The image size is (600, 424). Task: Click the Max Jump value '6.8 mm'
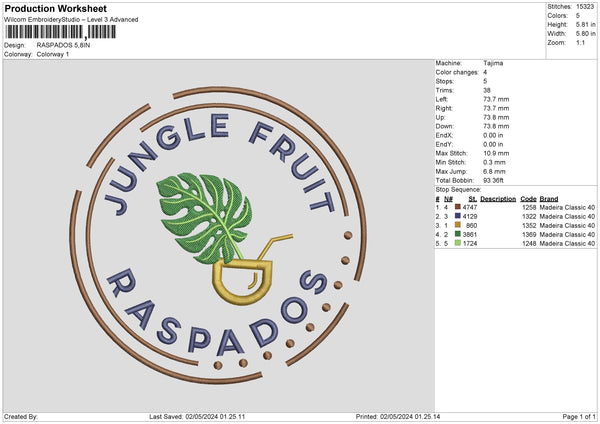click(494, 171)
